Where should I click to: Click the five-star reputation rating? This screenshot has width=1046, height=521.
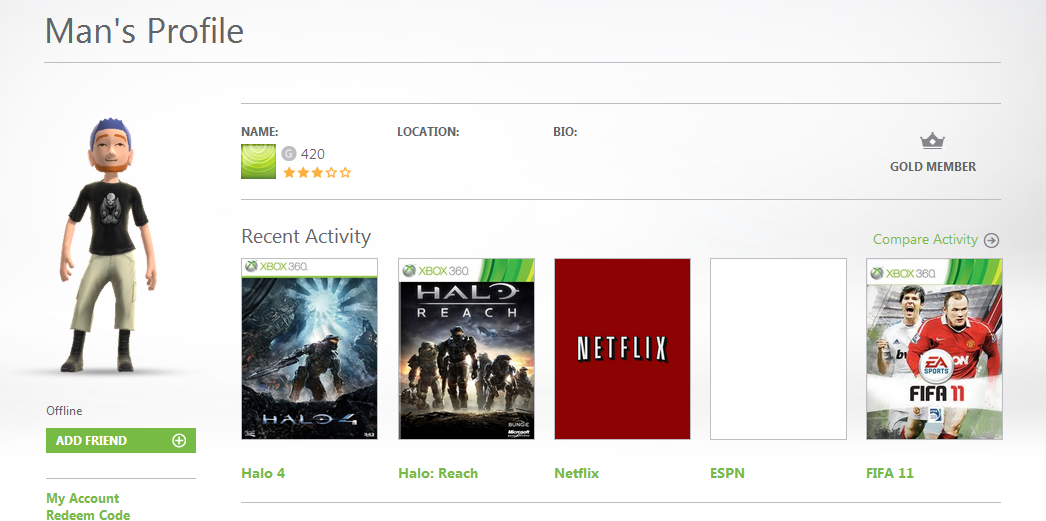(x=317, y=173)
